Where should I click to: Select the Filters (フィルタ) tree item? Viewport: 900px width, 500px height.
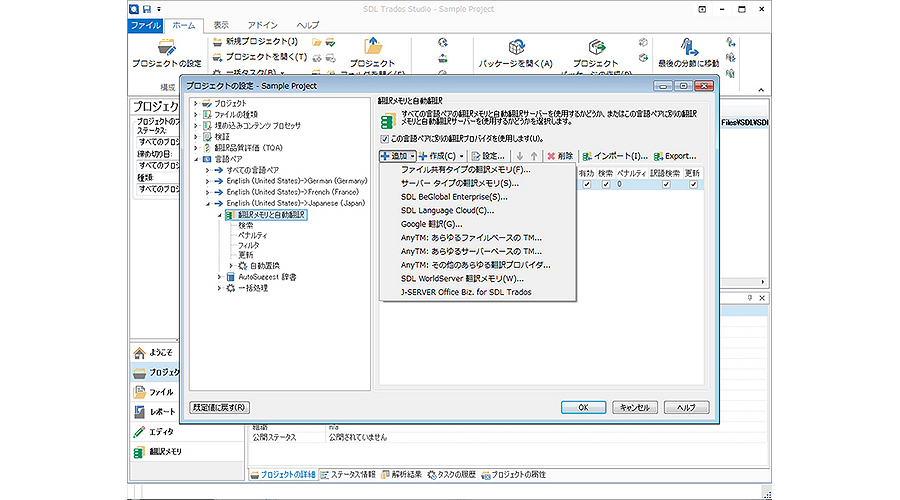pyautogui.click(x=249, y=245)
